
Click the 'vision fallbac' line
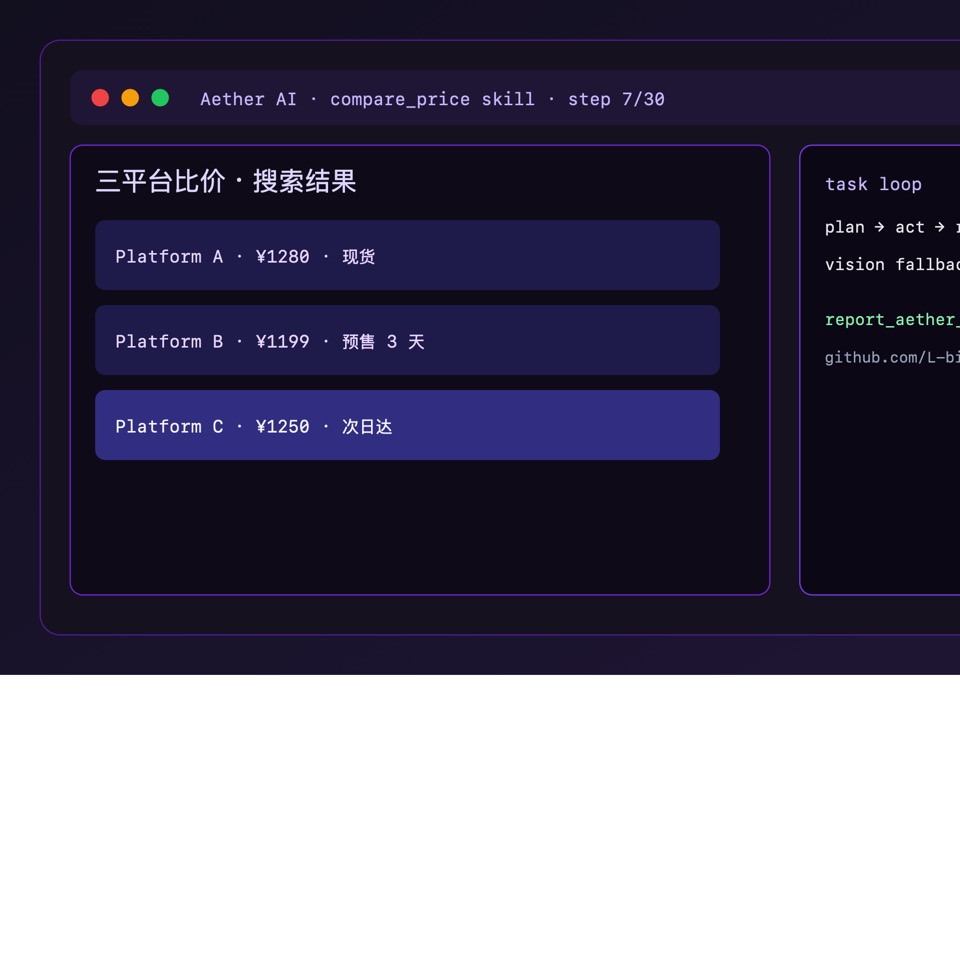tap(892, 264)
